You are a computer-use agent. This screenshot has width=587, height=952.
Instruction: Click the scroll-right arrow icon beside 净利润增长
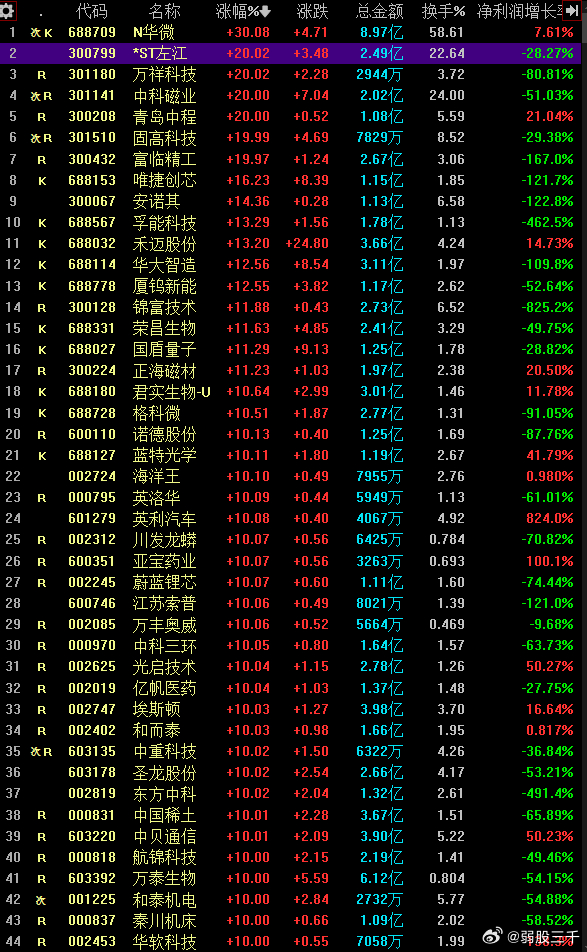point(572,10)
